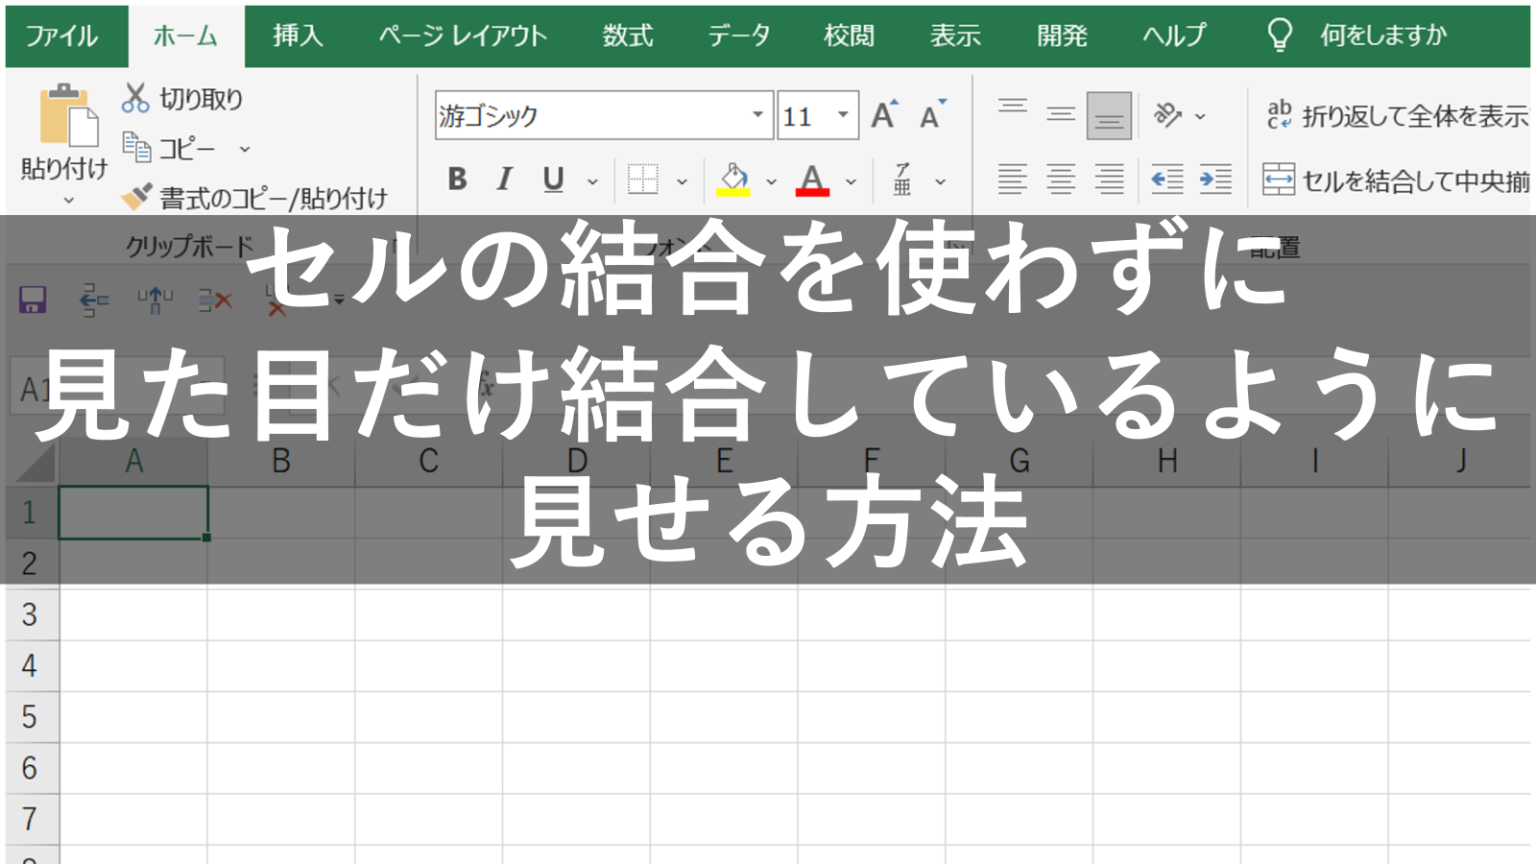Click Decrease Indent icon
Image resolution: width=1536 pixels, height=864 pixels.
[1167, 179]
